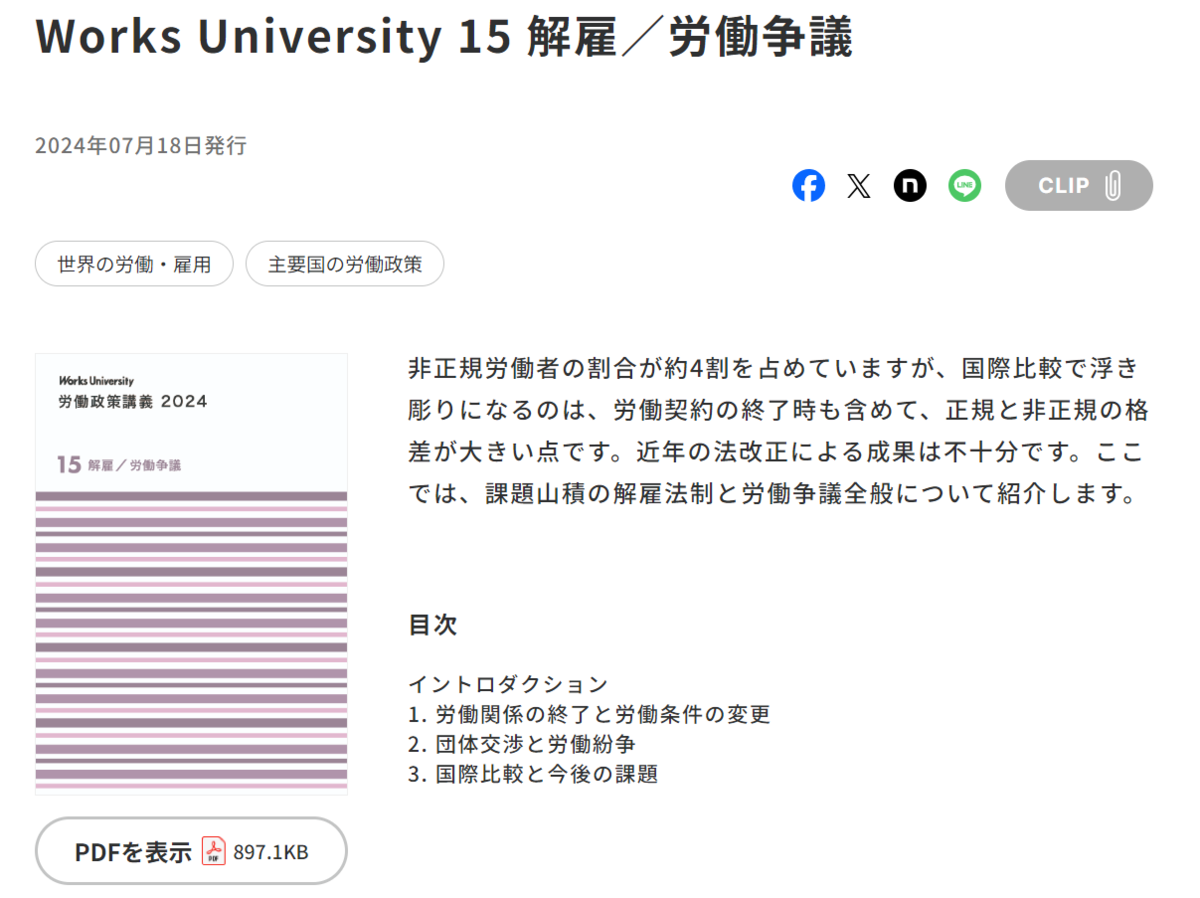
Task: Select section 1. 労働関係の終了と労働条件の変更
Action: coord(591,714)
